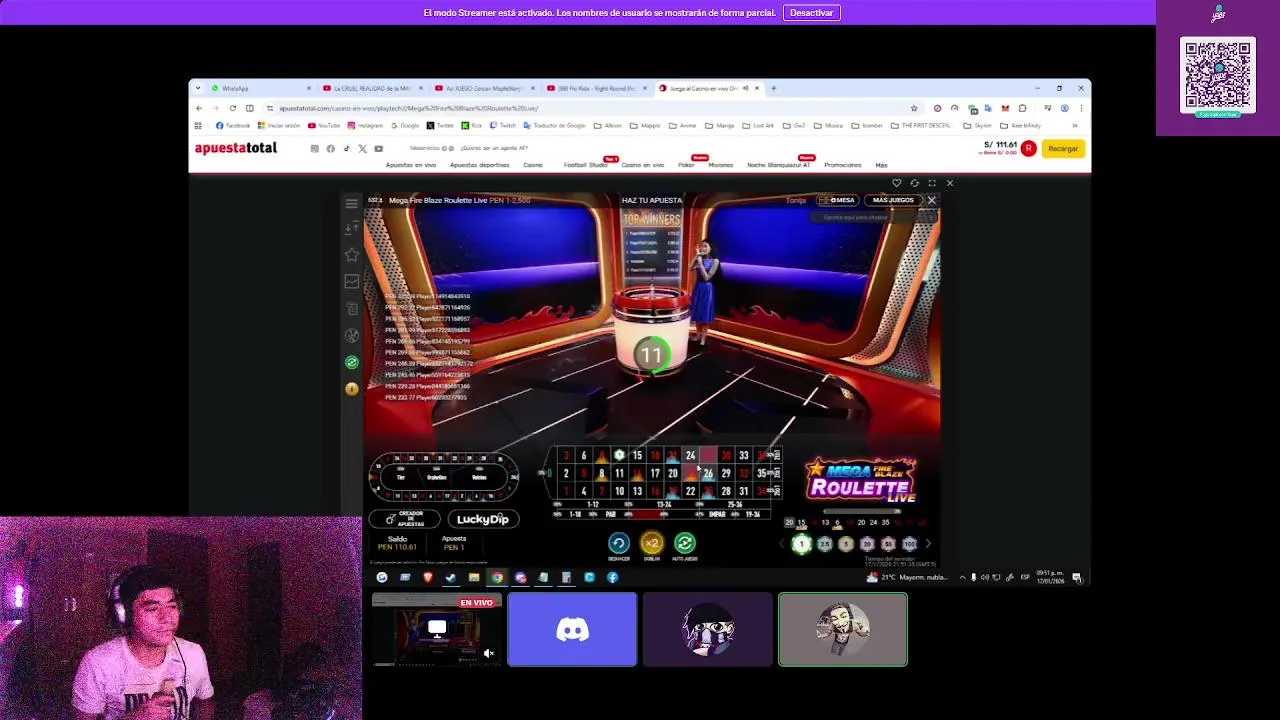The height and width of the screenshot is (720, 1280).
Task: Open the statistics chart icon in game sidebar
Action: pyautogui.click(x=351, y=282)
